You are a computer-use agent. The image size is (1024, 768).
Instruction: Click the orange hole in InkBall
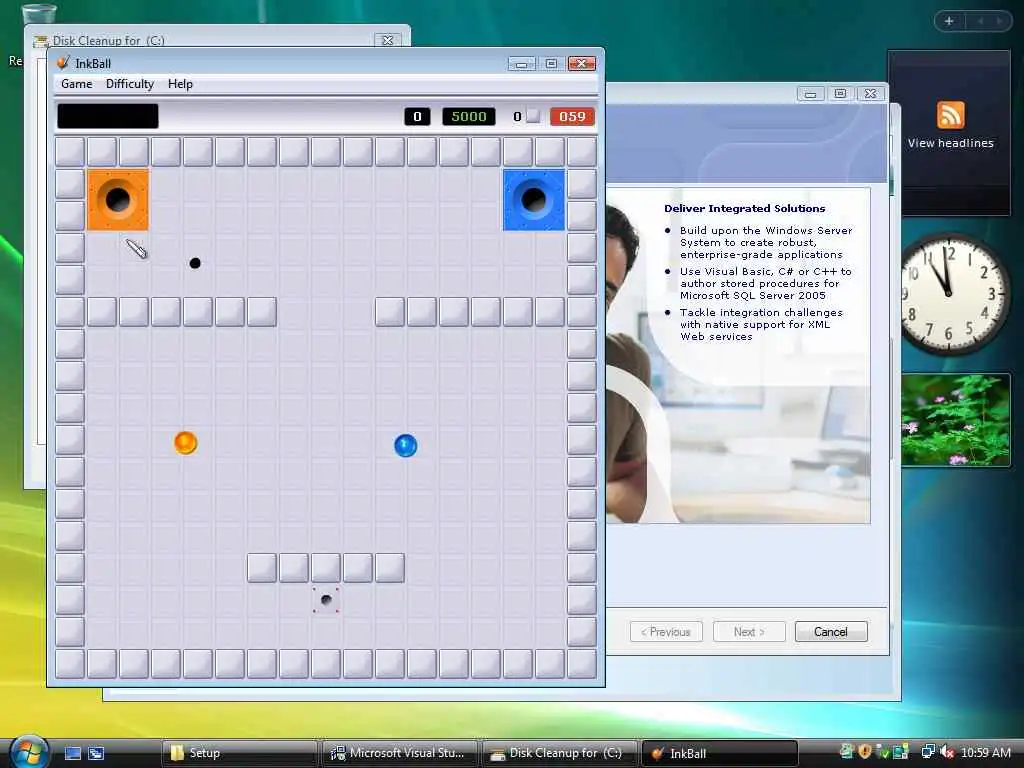coord(118,200)
